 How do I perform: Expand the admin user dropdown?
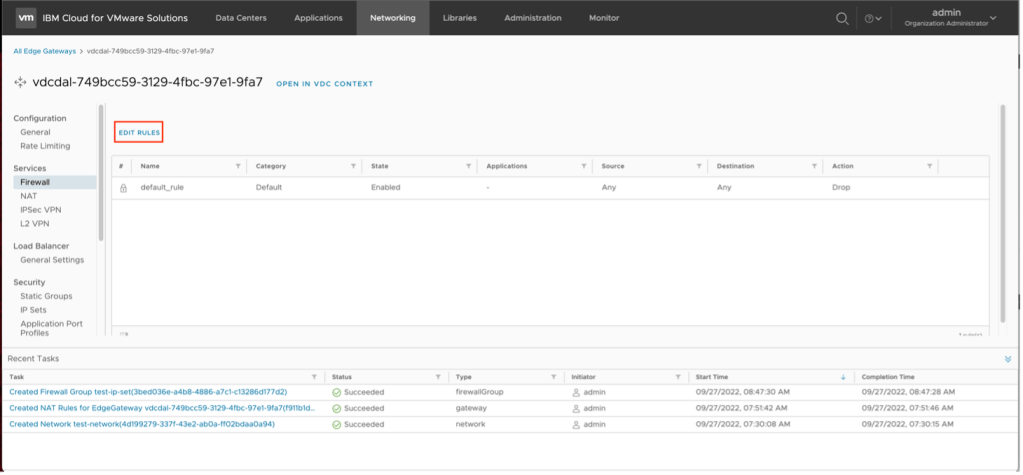992,18
